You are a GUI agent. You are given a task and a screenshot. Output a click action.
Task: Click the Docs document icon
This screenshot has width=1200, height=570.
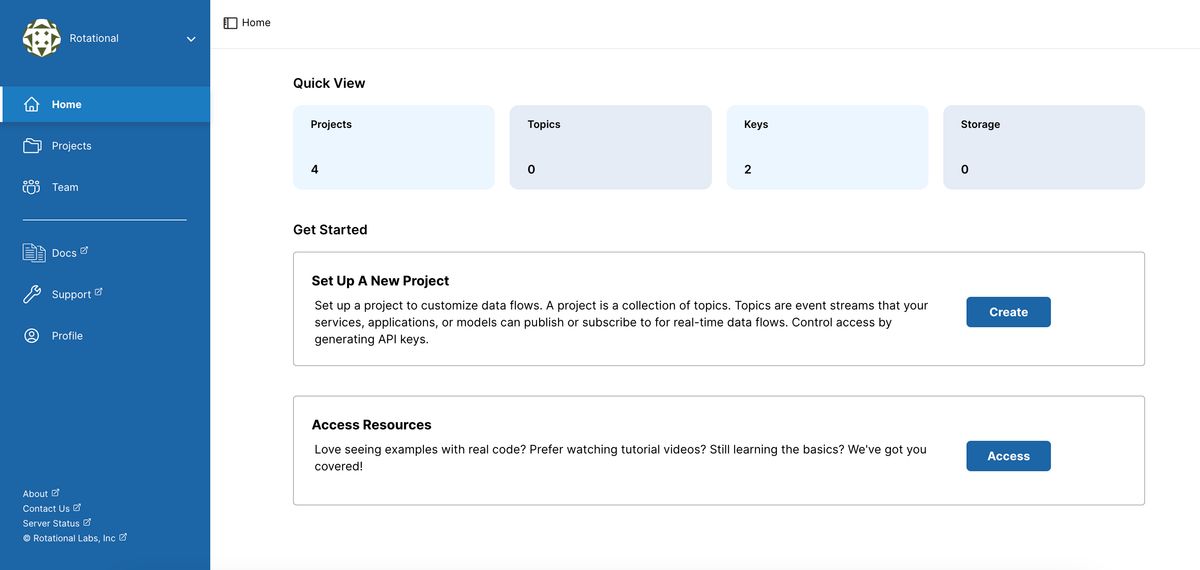point(34,253)
